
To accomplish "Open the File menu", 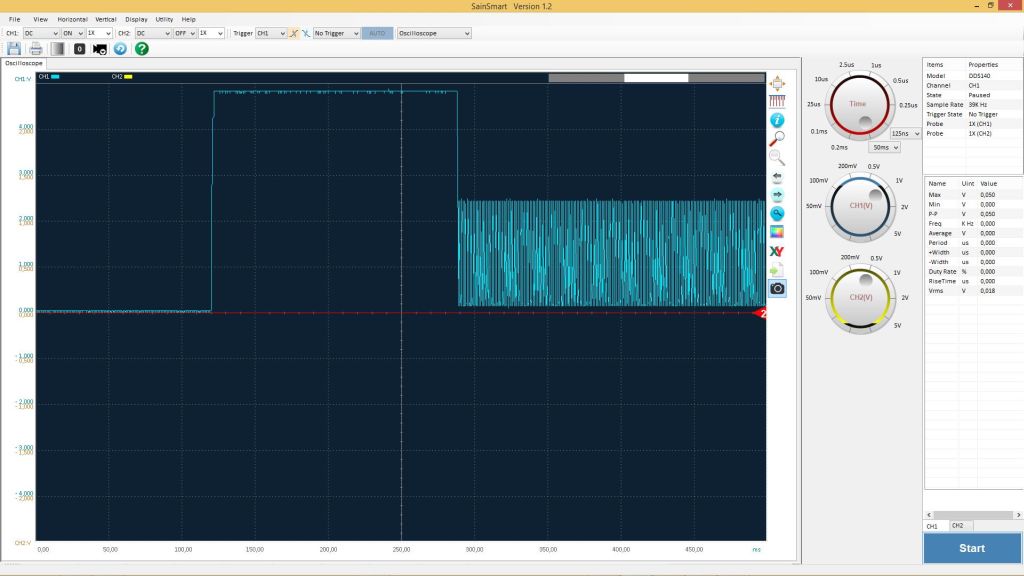I will click(14, 20).
